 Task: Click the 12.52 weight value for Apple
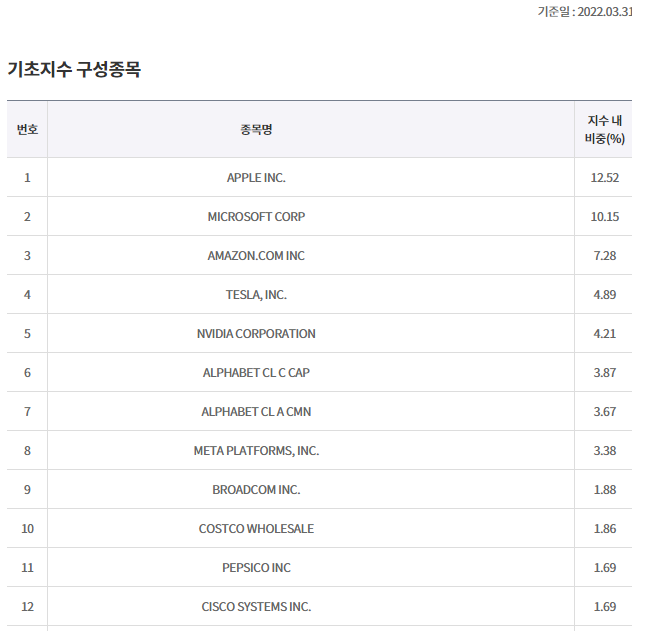tap(605, 178)
